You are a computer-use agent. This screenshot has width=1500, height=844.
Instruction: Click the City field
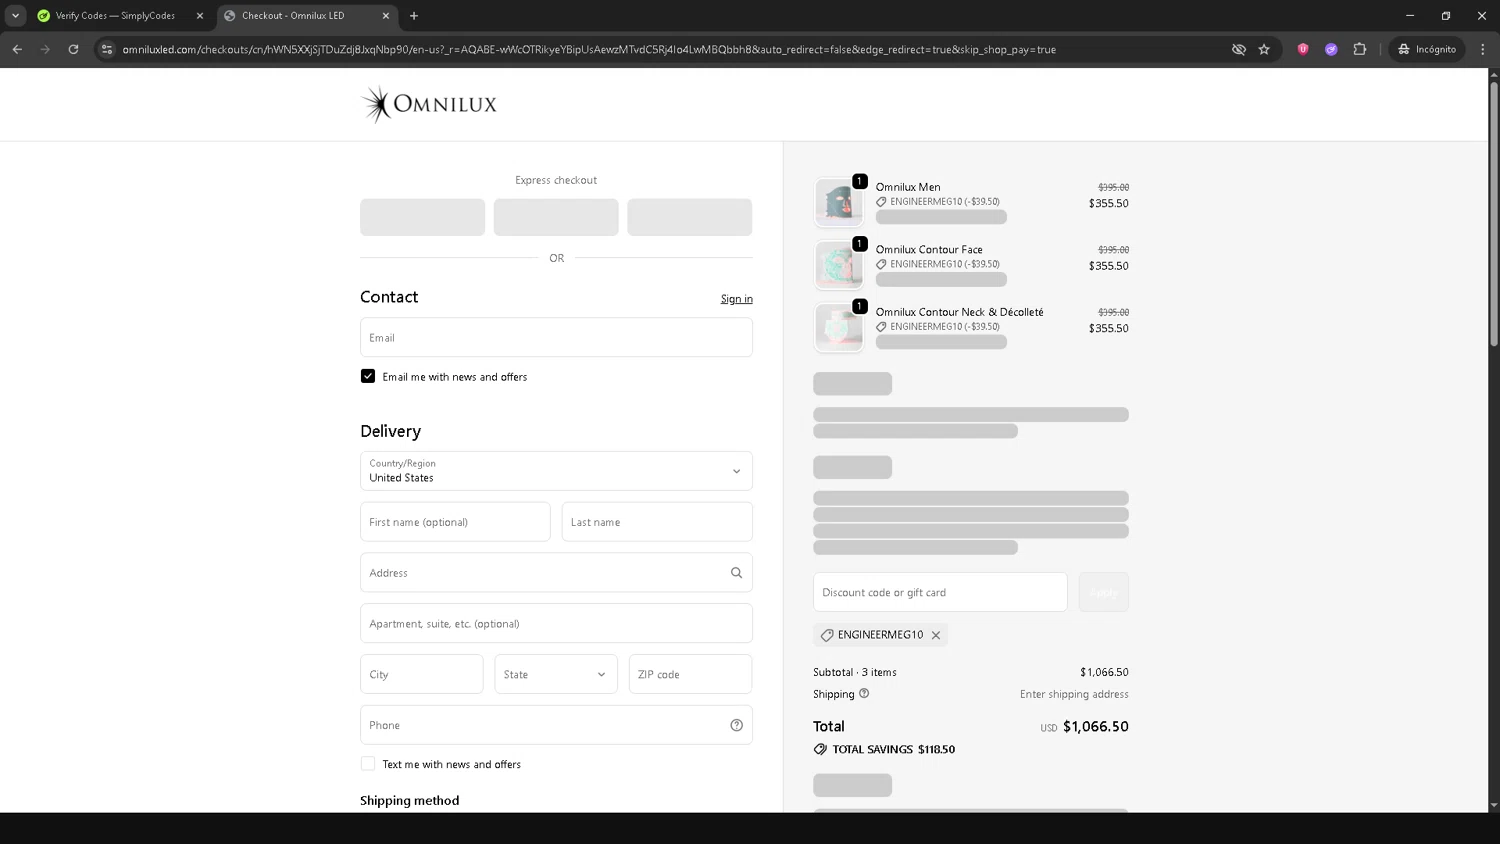click(422, 674)
